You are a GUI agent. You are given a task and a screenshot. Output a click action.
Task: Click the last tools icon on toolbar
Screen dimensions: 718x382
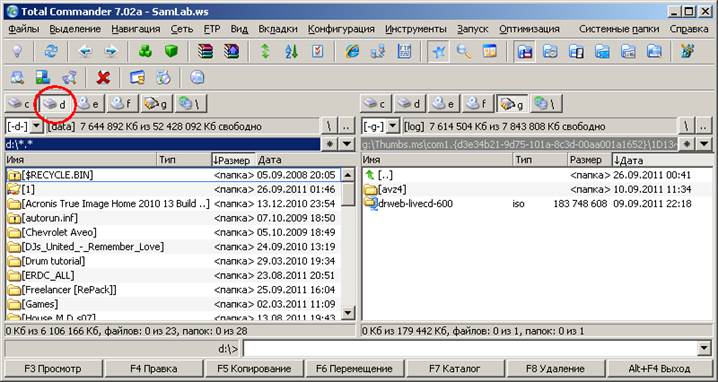click(687, 51)
